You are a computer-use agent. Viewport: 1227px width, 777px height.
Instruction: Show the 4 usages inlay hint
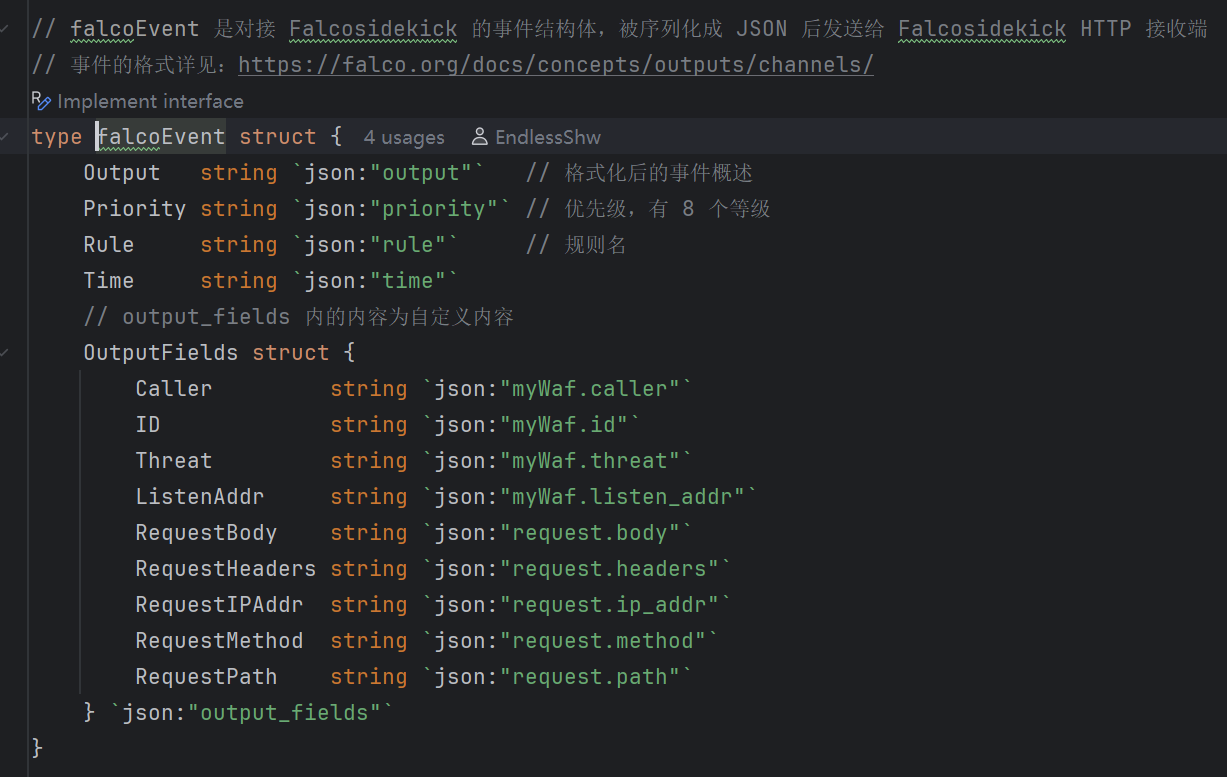404,137
